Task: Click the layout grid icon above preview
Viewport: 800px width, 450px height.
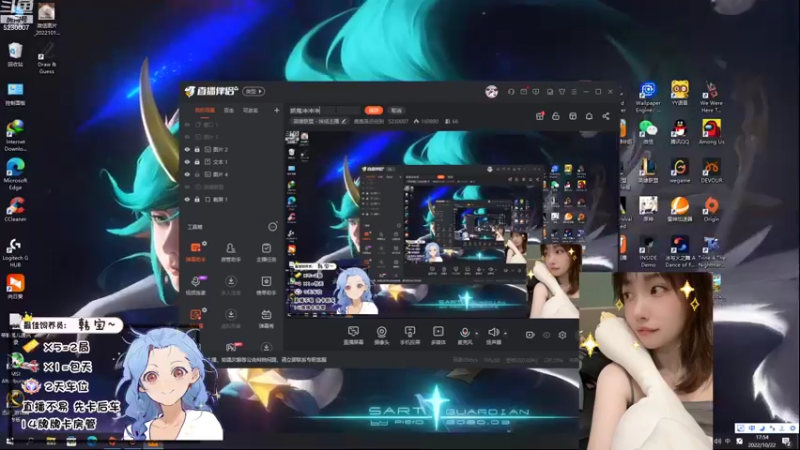Action: [572, 116]
